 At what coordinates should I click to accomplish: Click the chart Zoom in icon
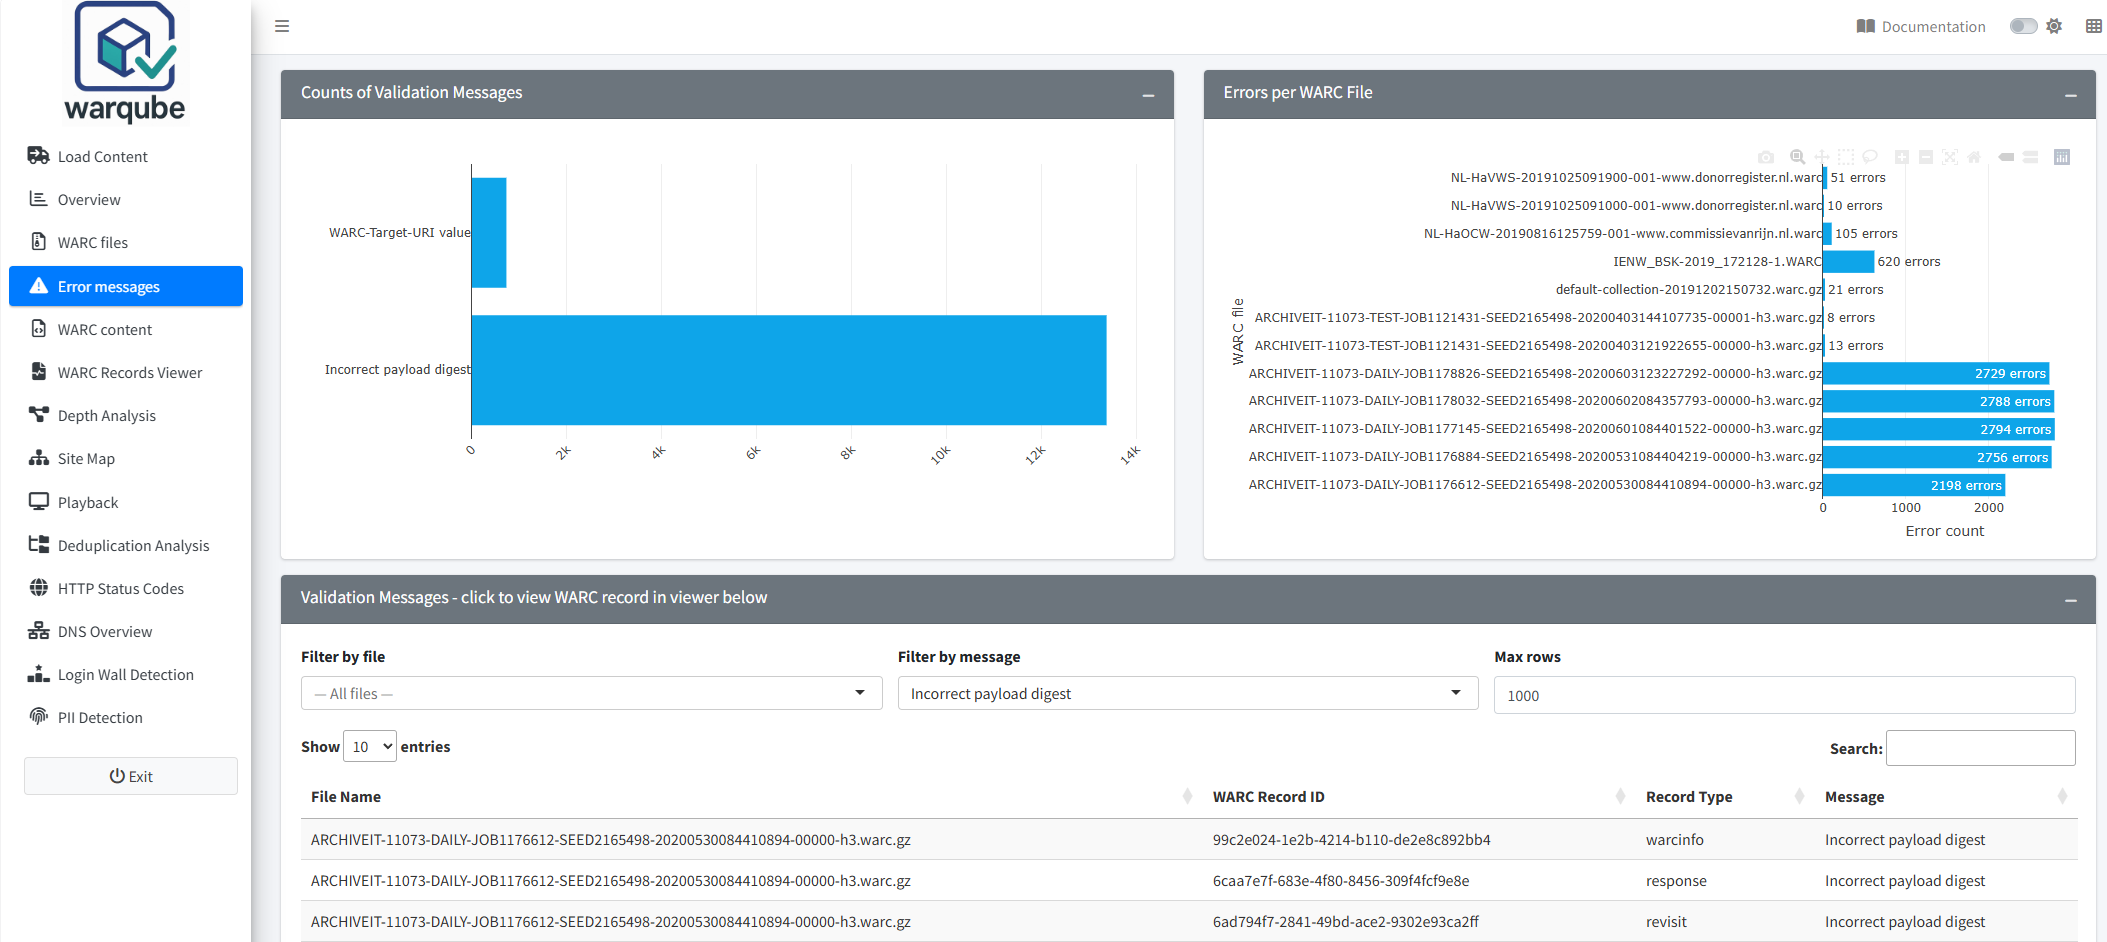click(x=1902, y=157)
